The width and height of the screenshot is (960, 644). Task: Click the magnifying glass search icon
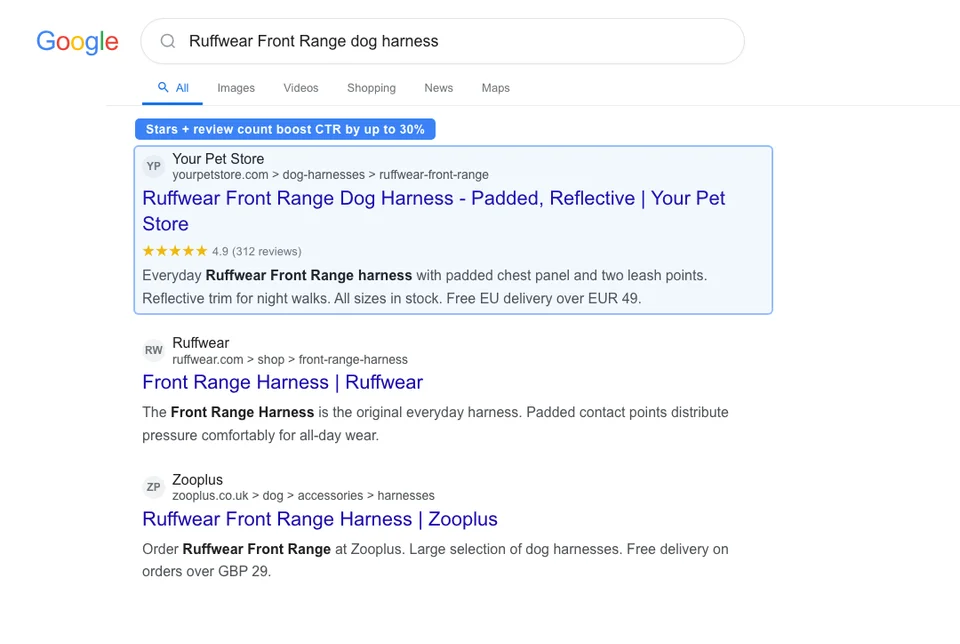167,41
